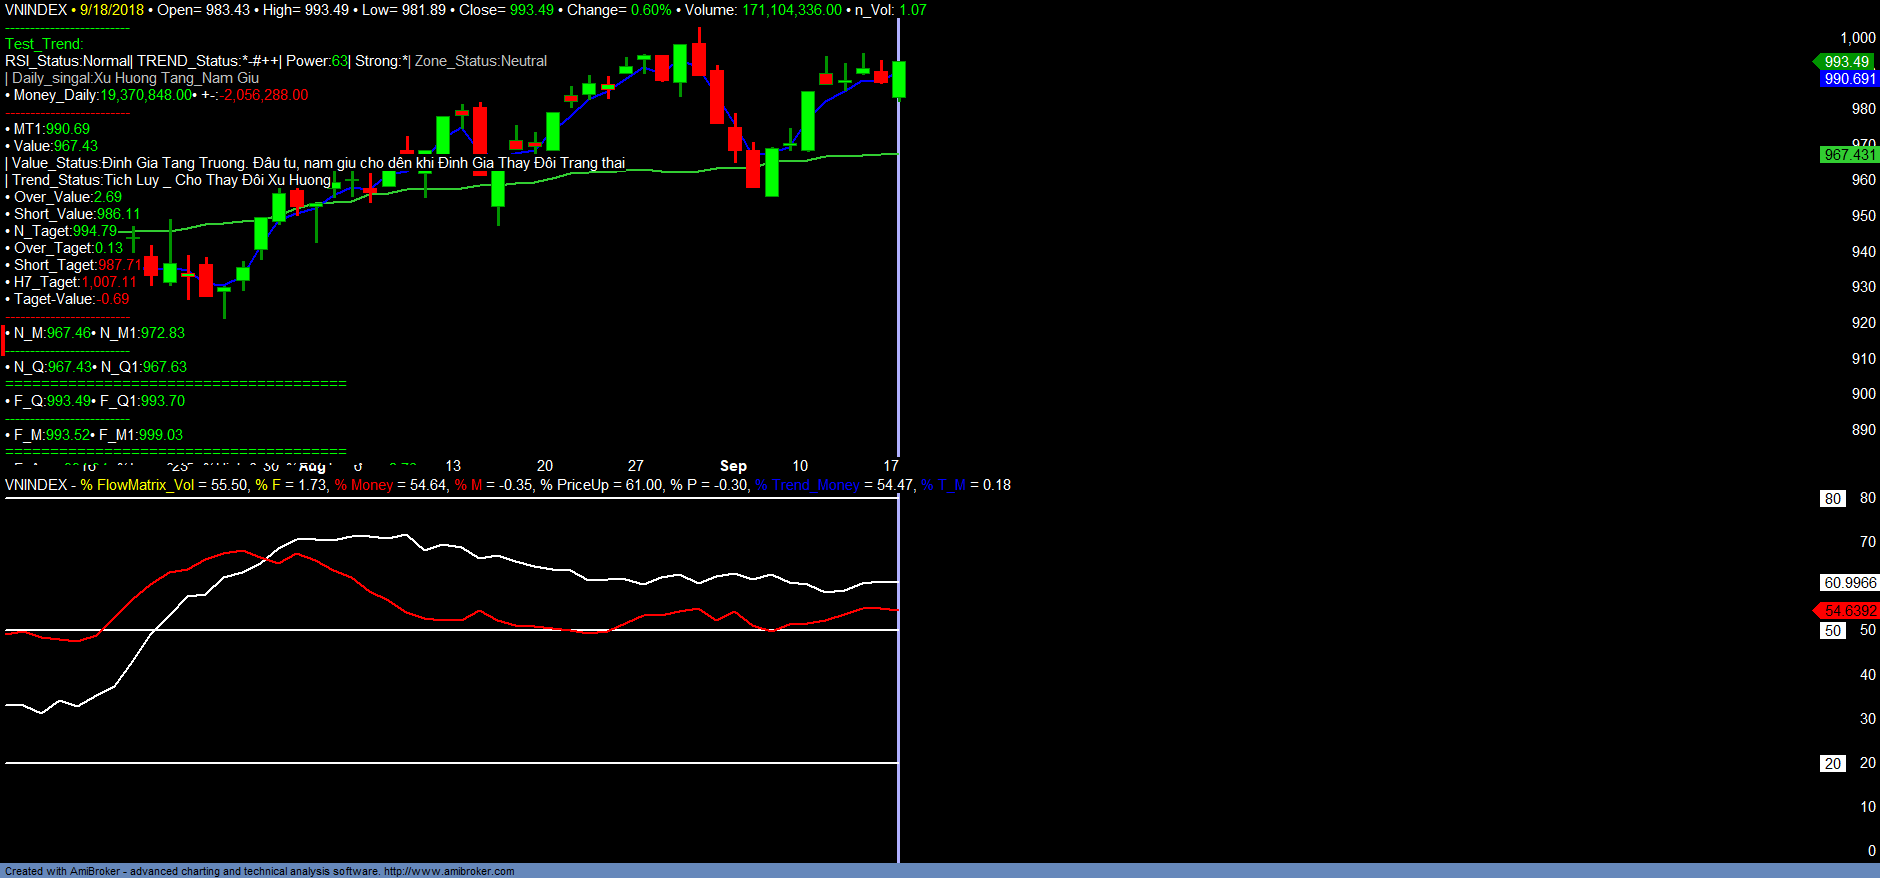The image size is (1880, 878).
Task: Click the boxed 80 level marker
Action: tap(1832, 499)
